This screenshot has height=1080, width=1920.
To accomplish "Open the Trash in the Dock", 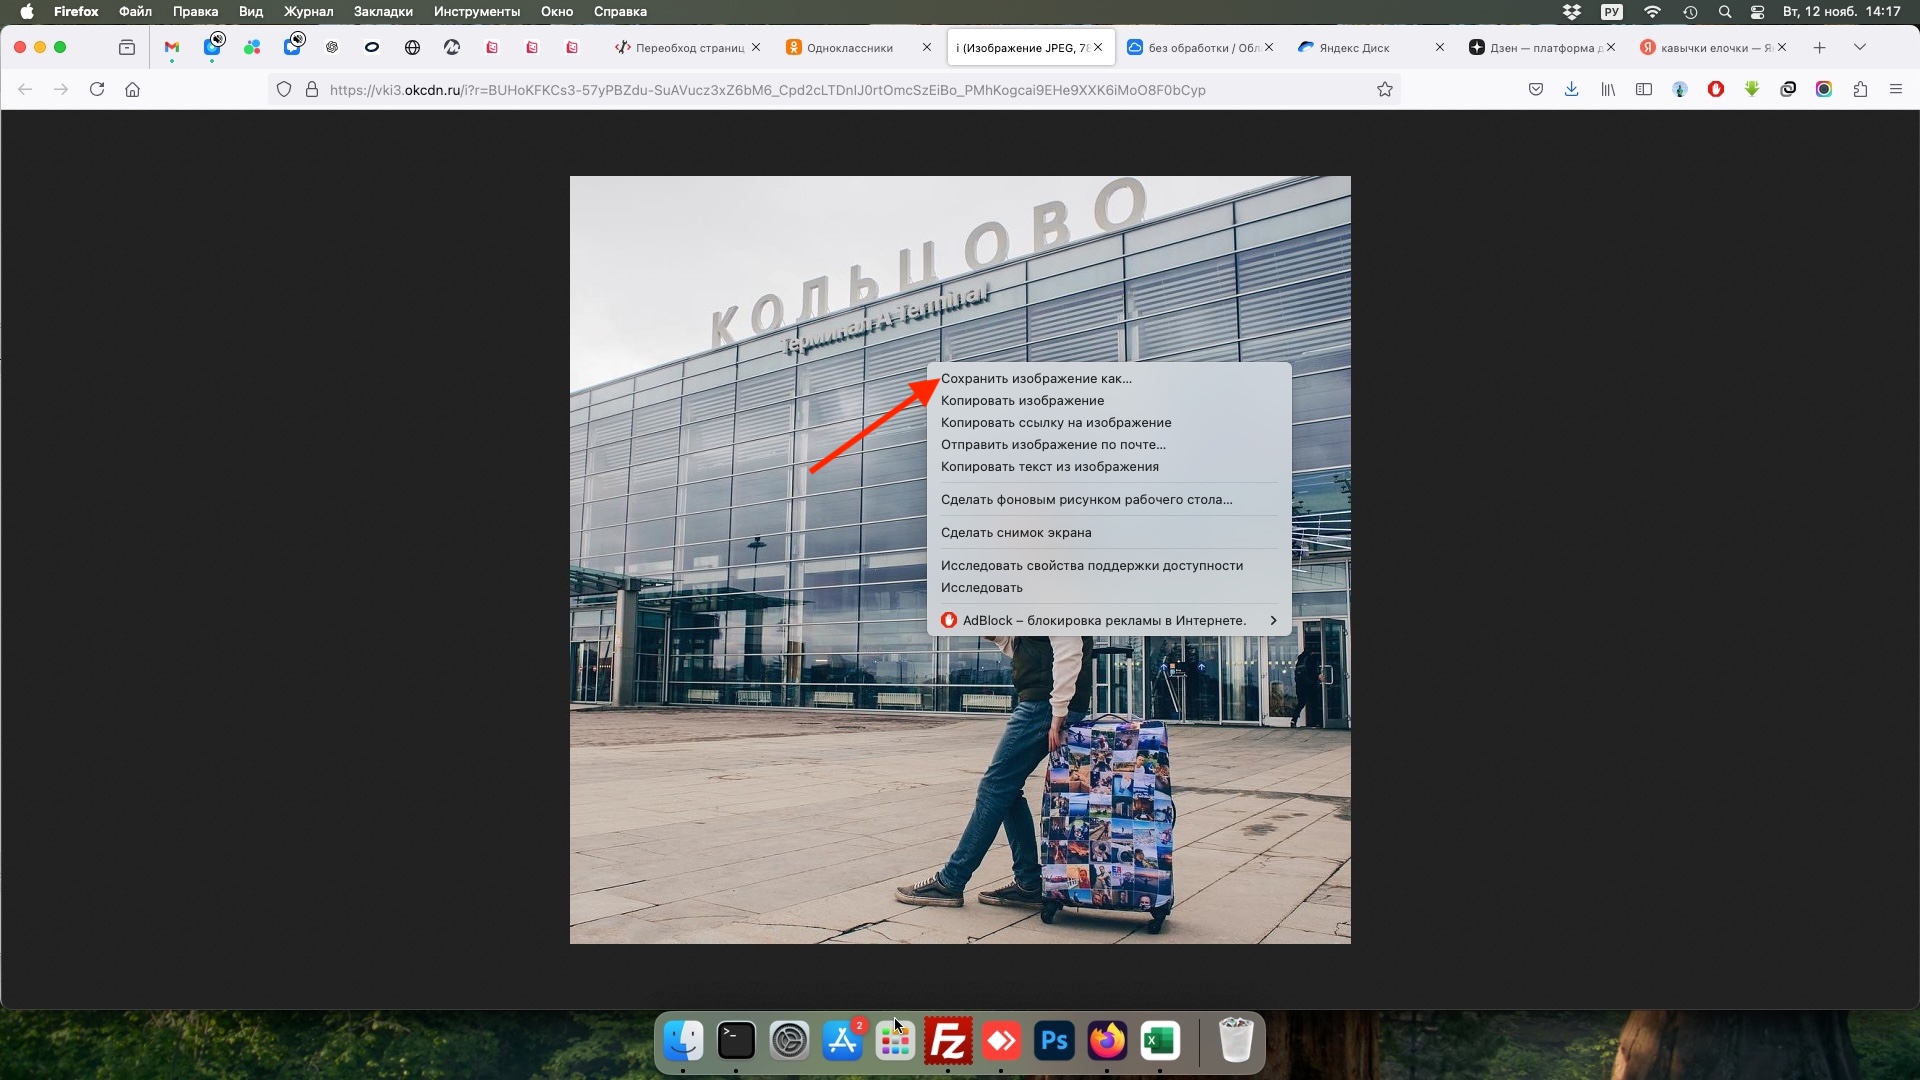I will click(x=1236, y=1041).
